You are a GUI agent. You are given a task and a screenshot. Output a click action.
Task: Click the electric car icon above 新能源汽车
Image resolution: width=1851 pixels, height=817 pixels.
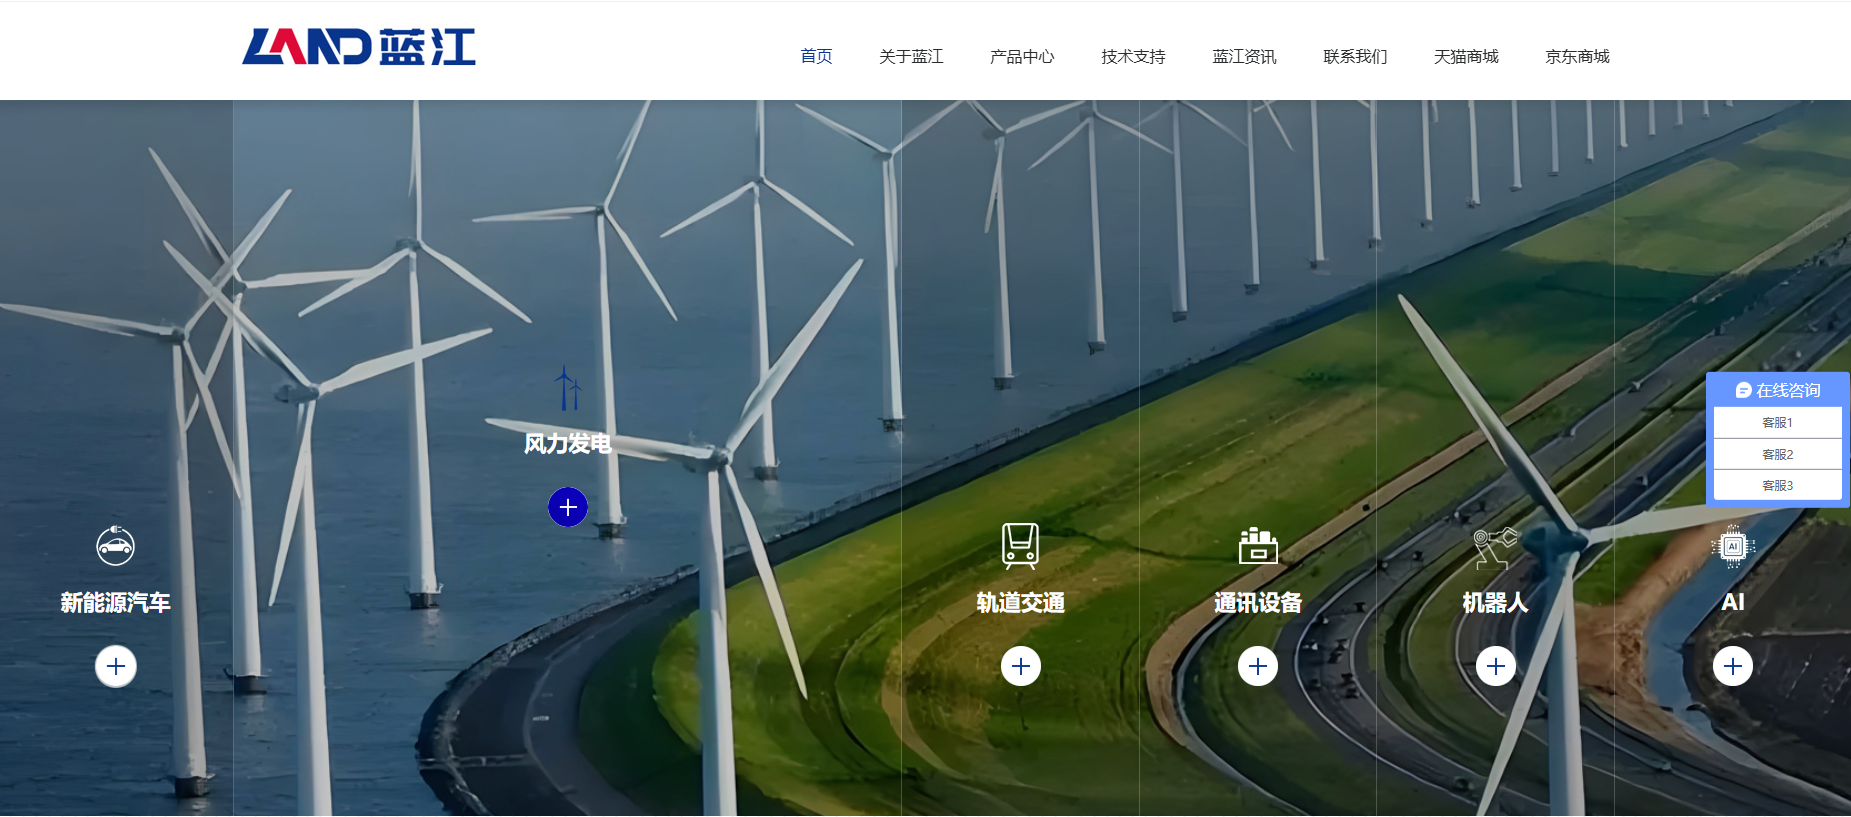pyautogui.click(x=115, y=545)
